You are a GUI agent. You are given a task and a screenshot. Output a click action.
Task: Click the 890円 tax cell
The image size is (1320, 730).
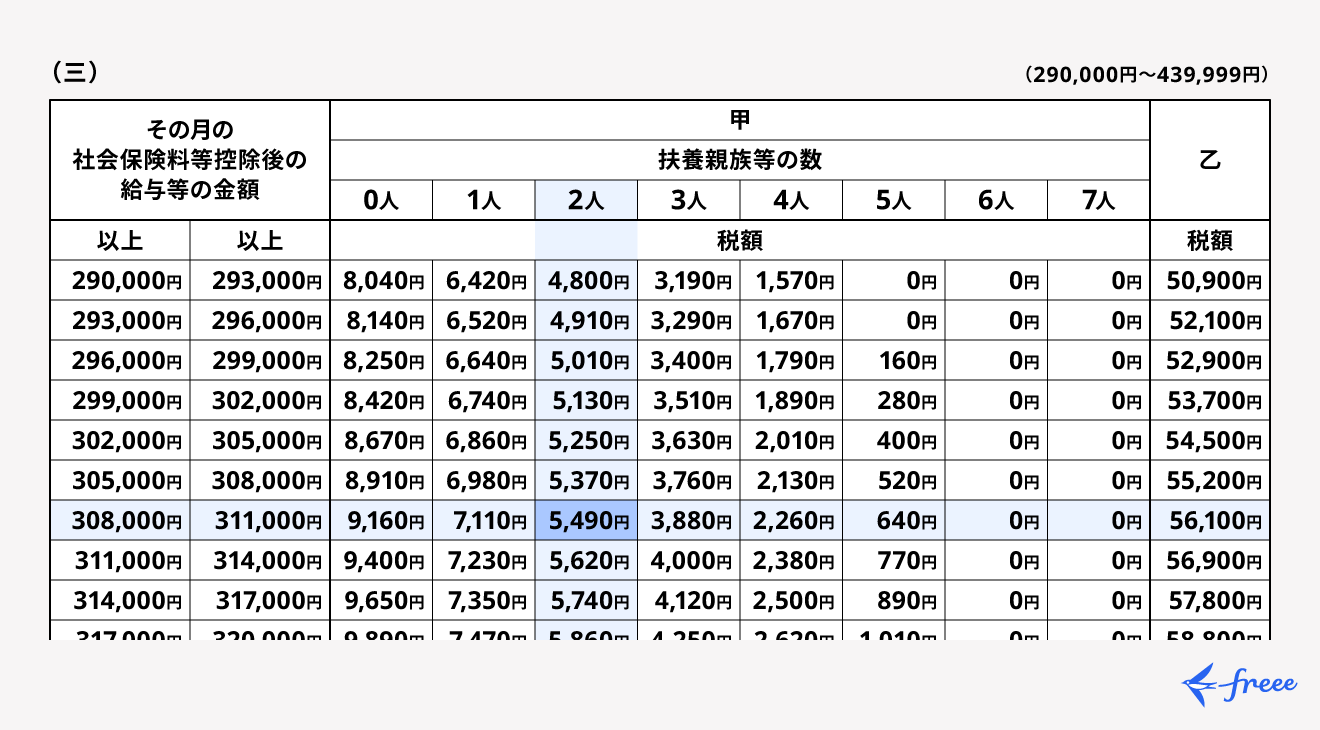point(893,600)
